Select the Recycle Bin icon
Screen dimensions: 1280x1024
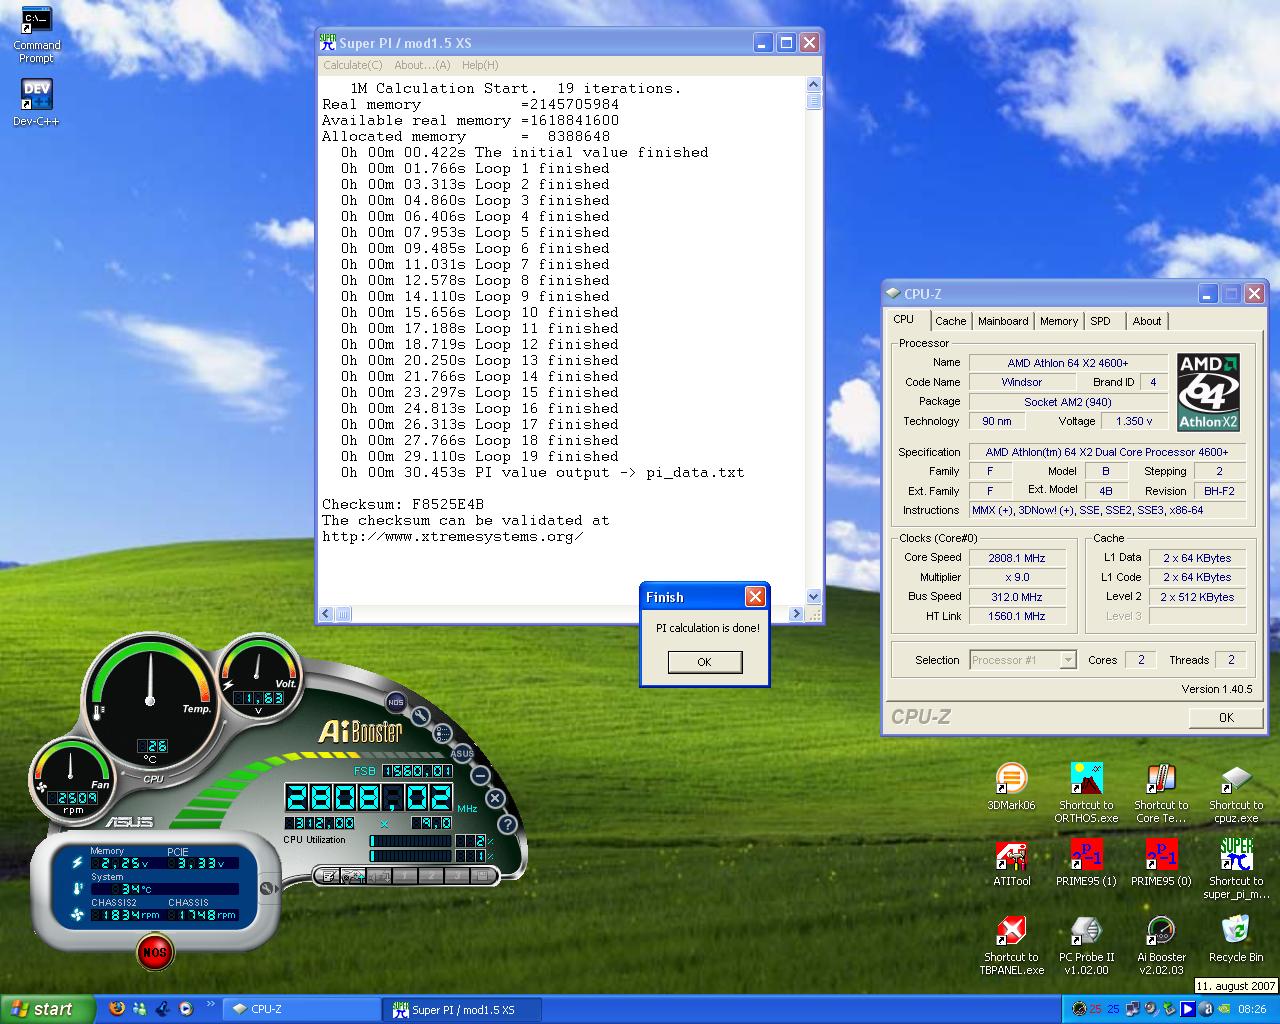pos(1236,939)
